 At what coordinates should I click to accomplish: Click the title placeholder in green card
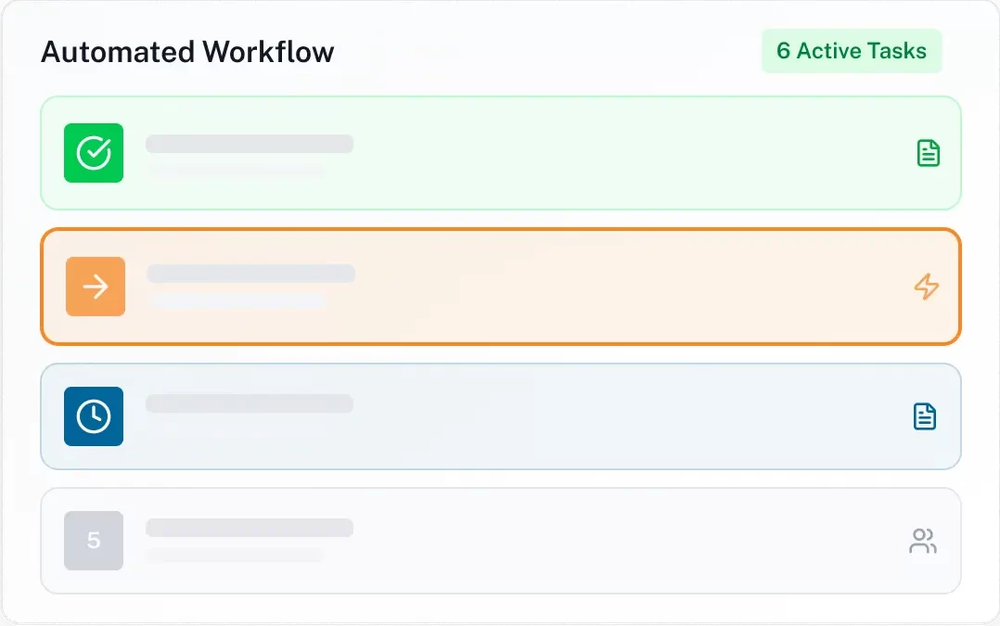pyautogui.click(x=250, y=144)
